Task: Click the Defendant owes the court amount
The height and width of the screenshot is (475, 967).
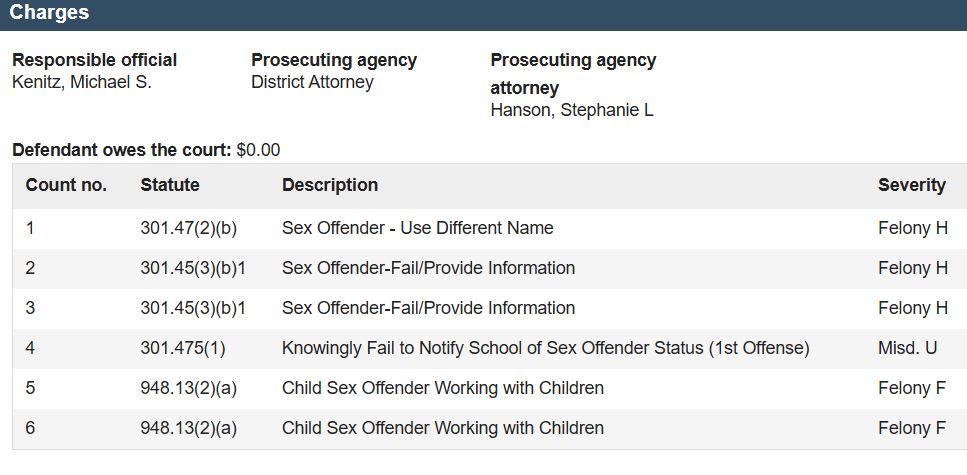Action: [258, 150]
